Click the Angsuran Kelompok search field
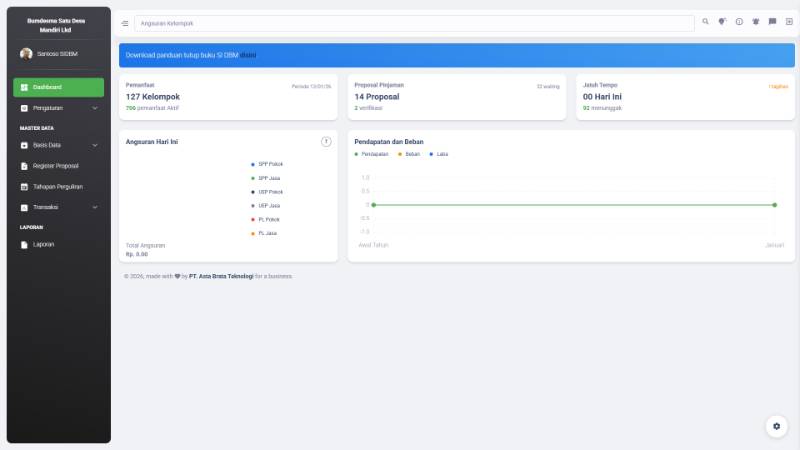Screen dimensions: 800x450 click(x=414, y=23)
